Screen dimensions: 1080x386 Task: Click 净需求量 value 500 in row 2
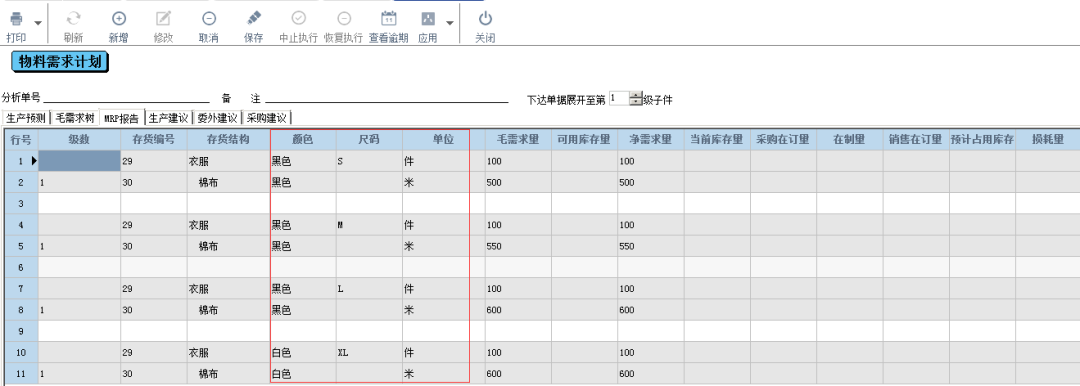click(x=650, y=183)
